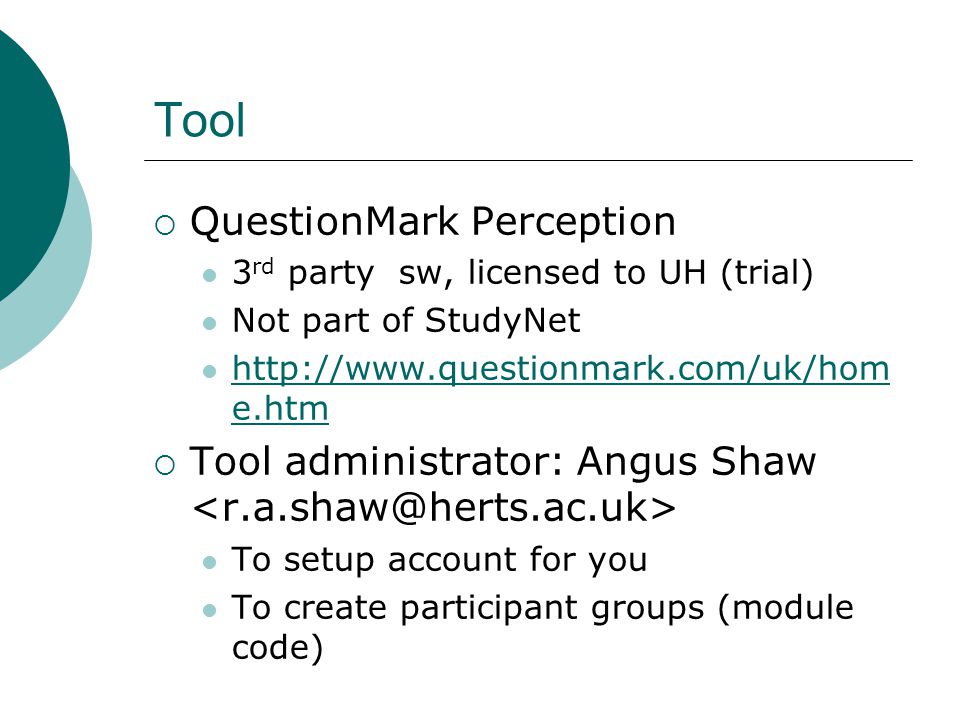Click the r.a.shaw@herts.ac.uk email address
The width and height of the screenshot is (960, 720).
433,508
